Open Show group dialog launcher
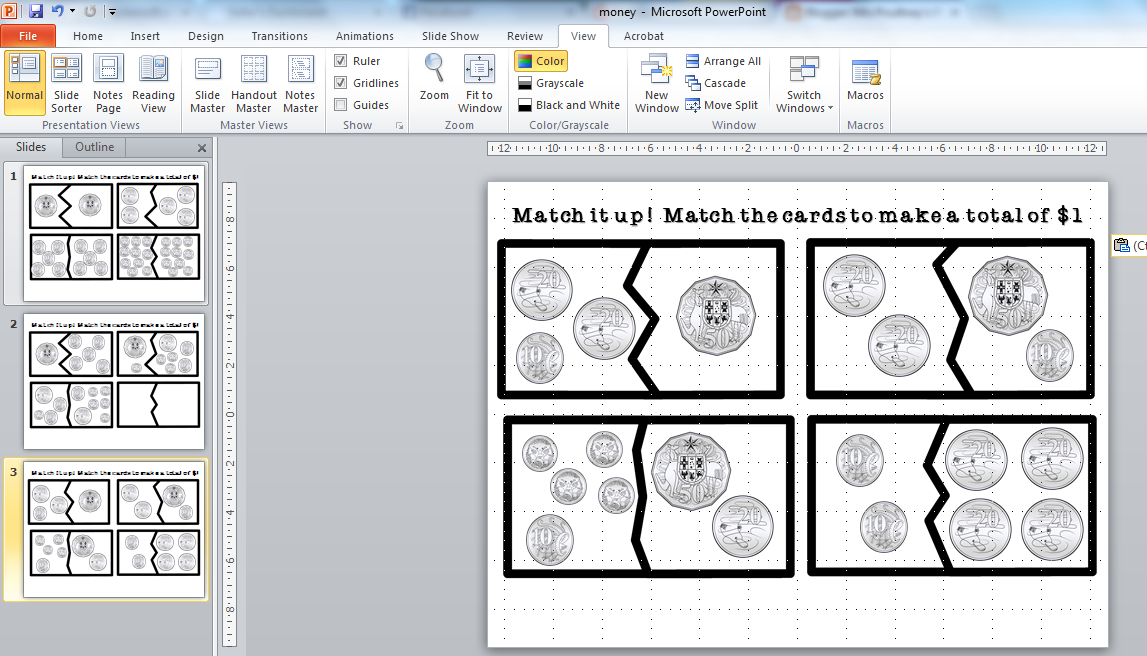The height and width of the screenshot is (656, 1147). click(399, 126)
